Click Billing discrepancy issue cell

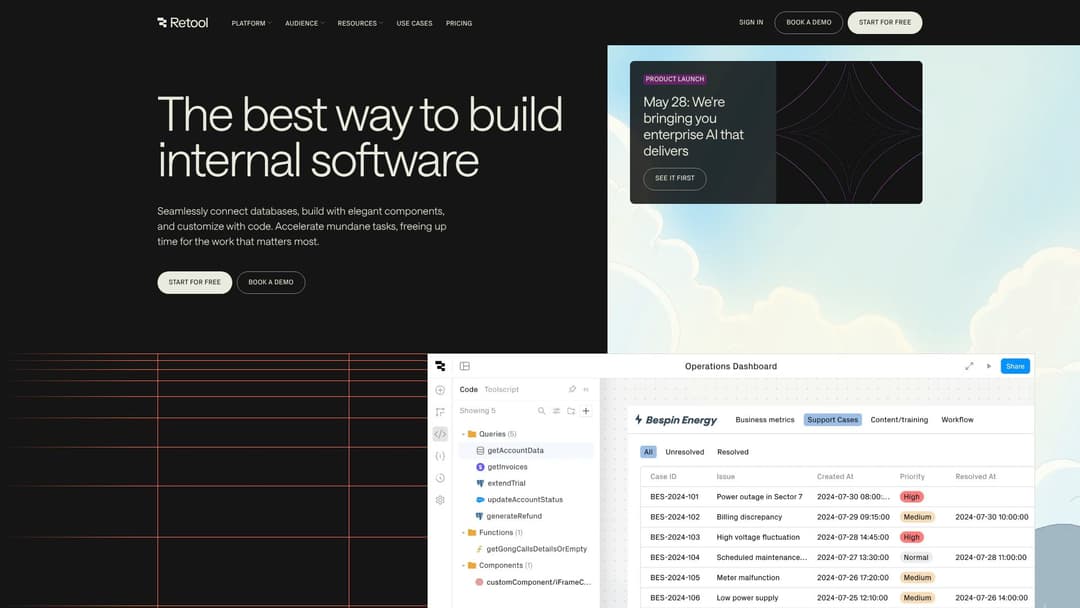point(749,517)
